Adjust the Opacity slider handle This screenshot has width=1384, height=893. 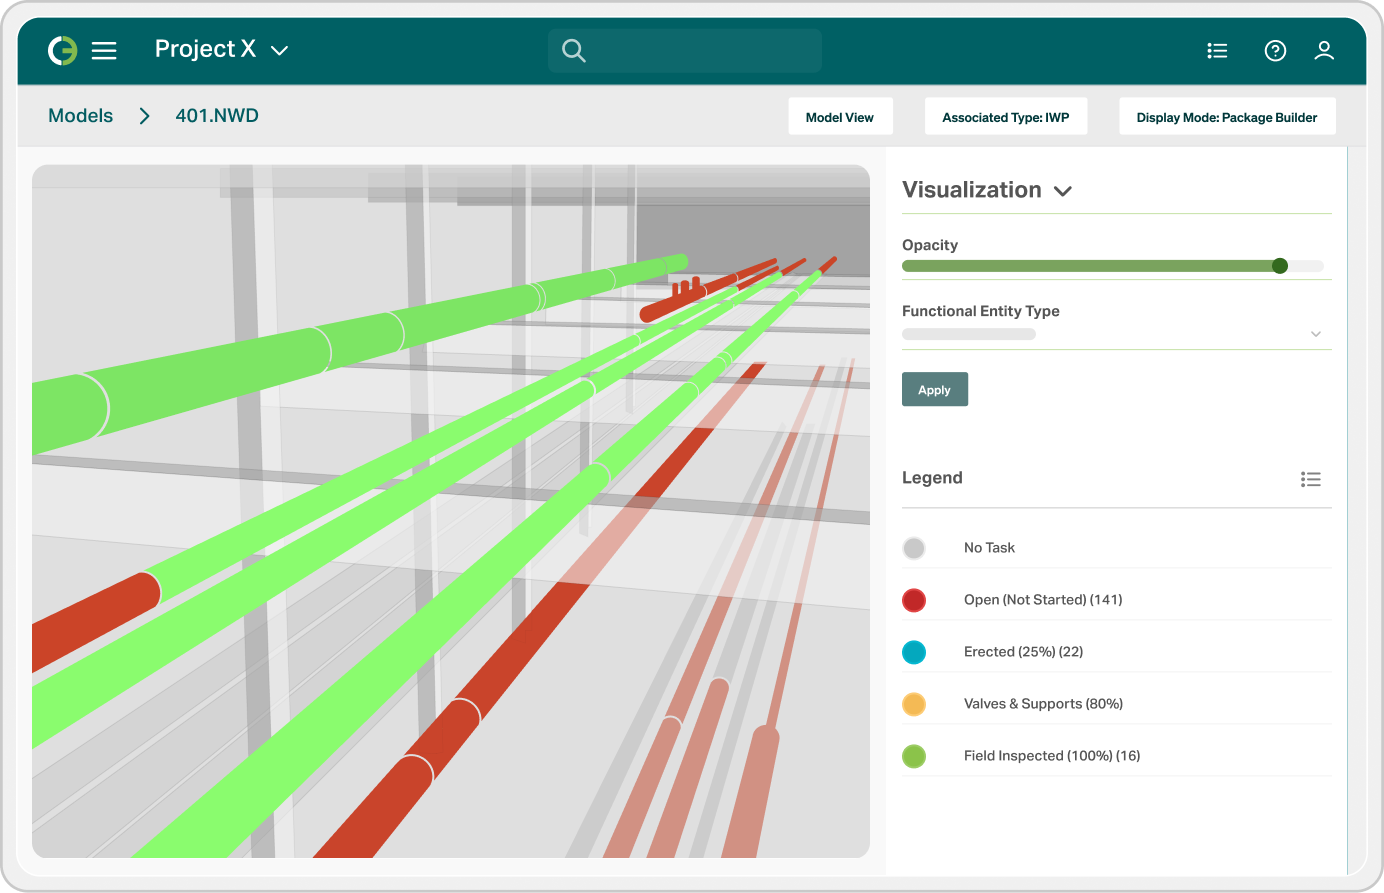(1280, 266)
